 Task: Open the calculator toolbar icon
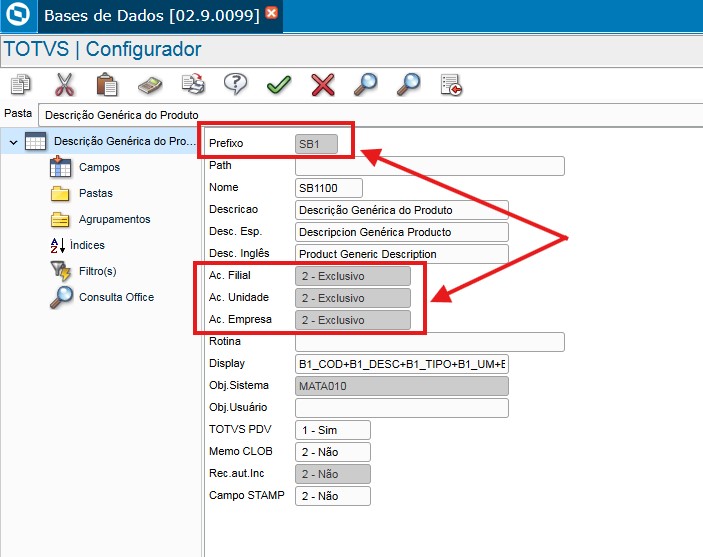click(150, 85)
